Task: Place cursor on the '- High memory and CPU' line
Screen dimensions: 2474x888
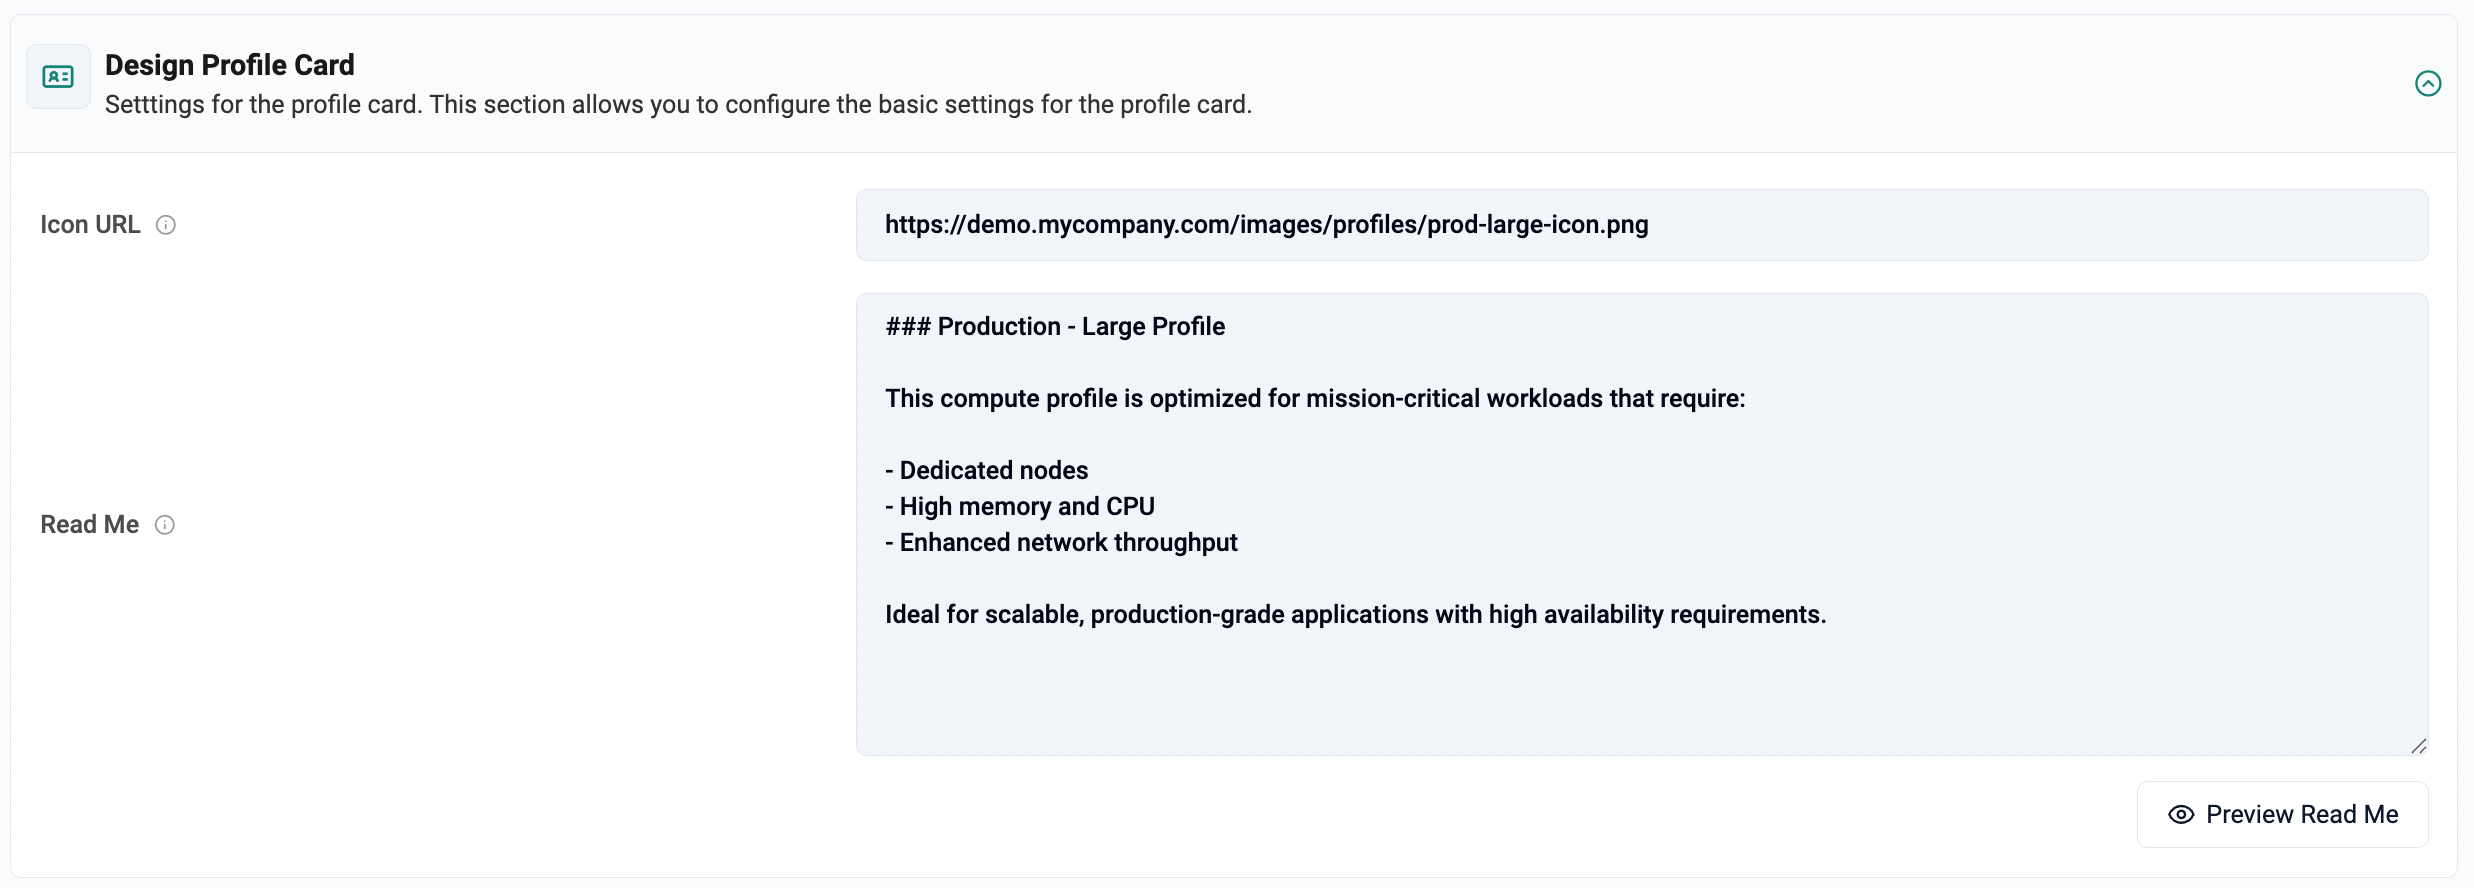Action: (1020, 507)
